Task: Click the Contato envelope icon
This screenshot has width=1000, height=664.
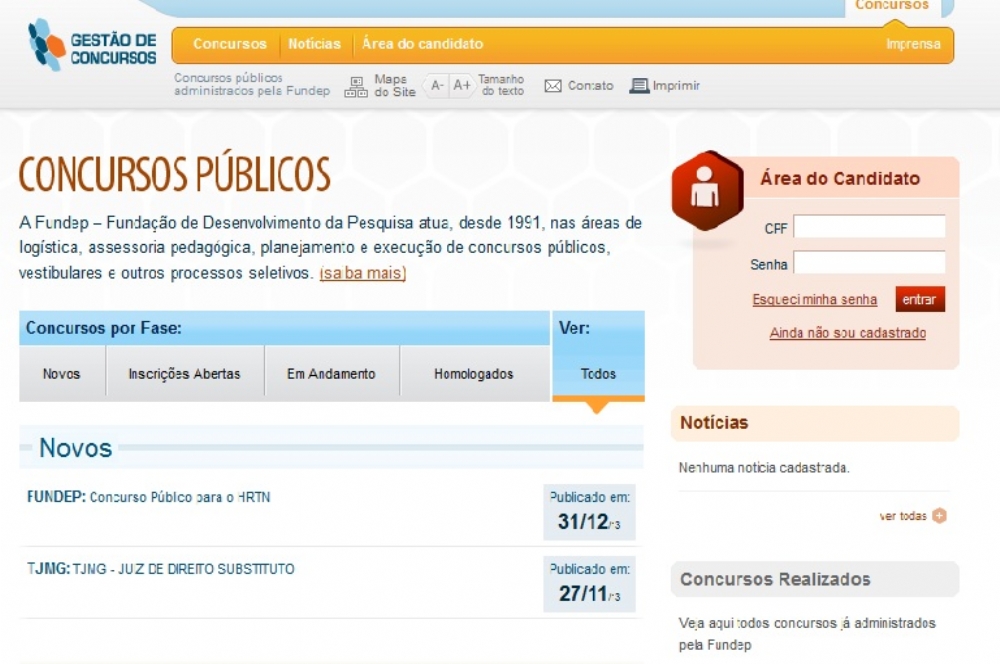Action: 553,86
